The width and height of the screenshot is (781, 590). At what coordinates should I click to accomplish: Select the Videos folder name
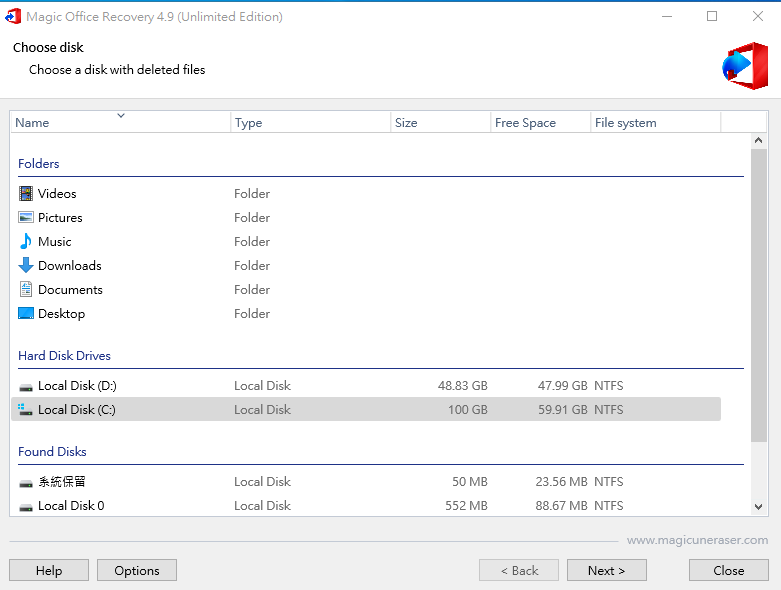coord(57,193)
